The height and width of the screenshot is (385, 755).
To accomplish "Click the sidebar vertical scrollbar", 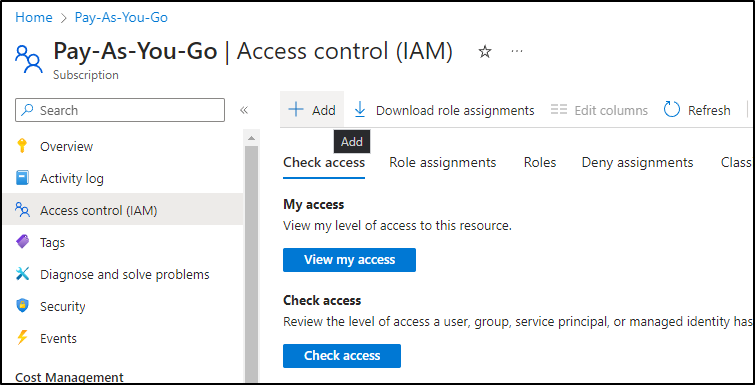I will pos(251,264).
